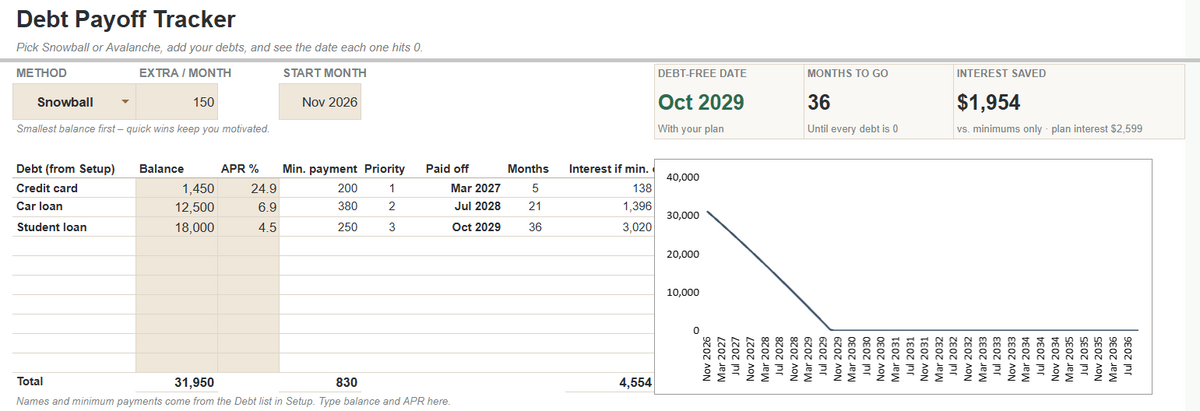Select Student loan interest value 3,020
This screenshot has height=411, width=1200.
coord(637,227)
